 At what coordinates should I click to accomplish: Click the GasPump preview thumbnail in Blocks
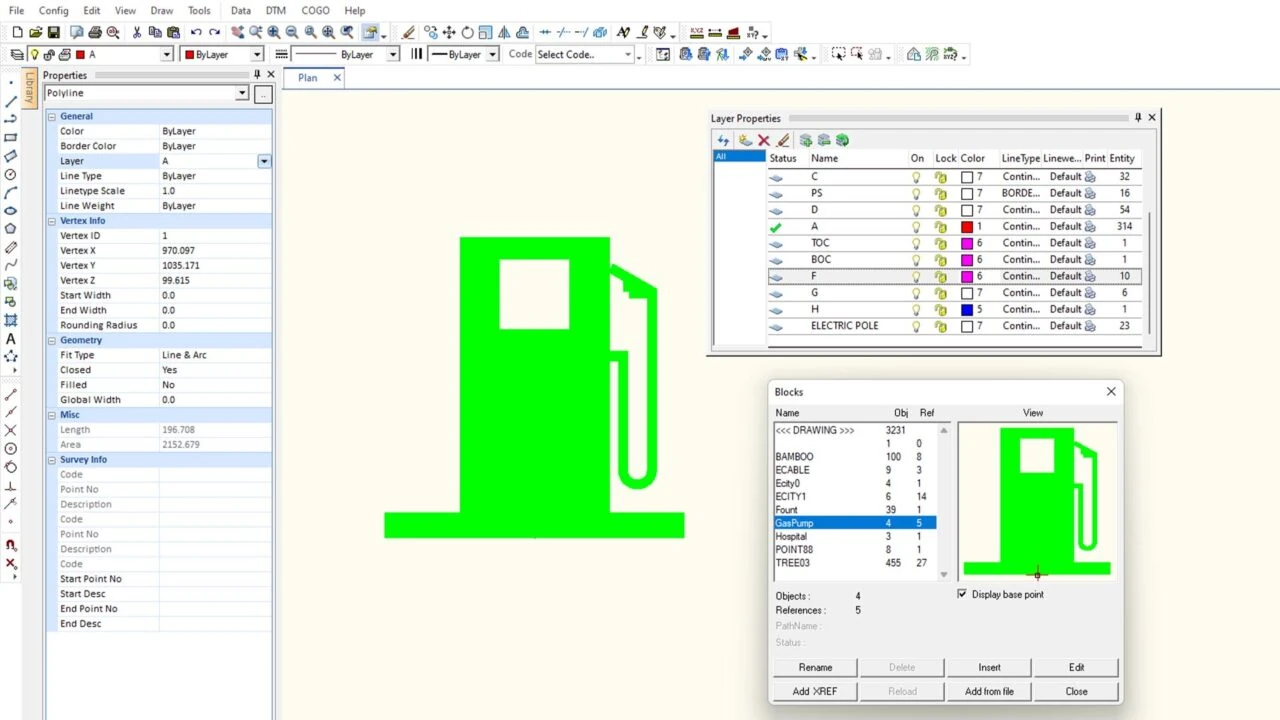pos(1037,501)
